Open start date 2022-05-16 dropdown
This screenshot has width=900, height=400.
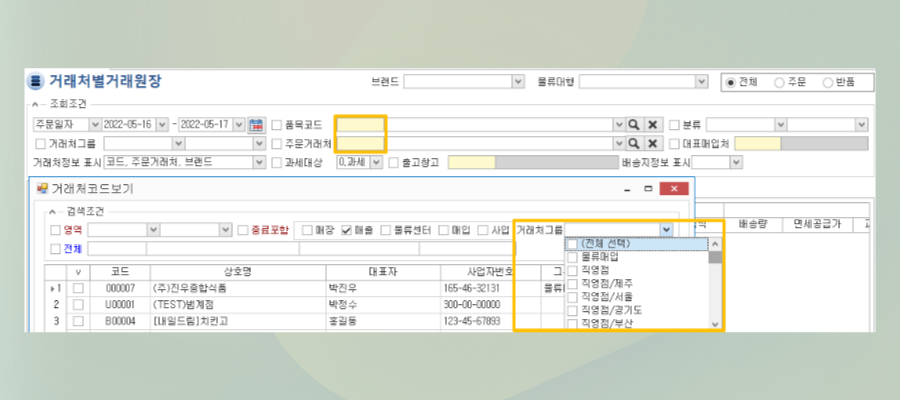coord(162,125)
